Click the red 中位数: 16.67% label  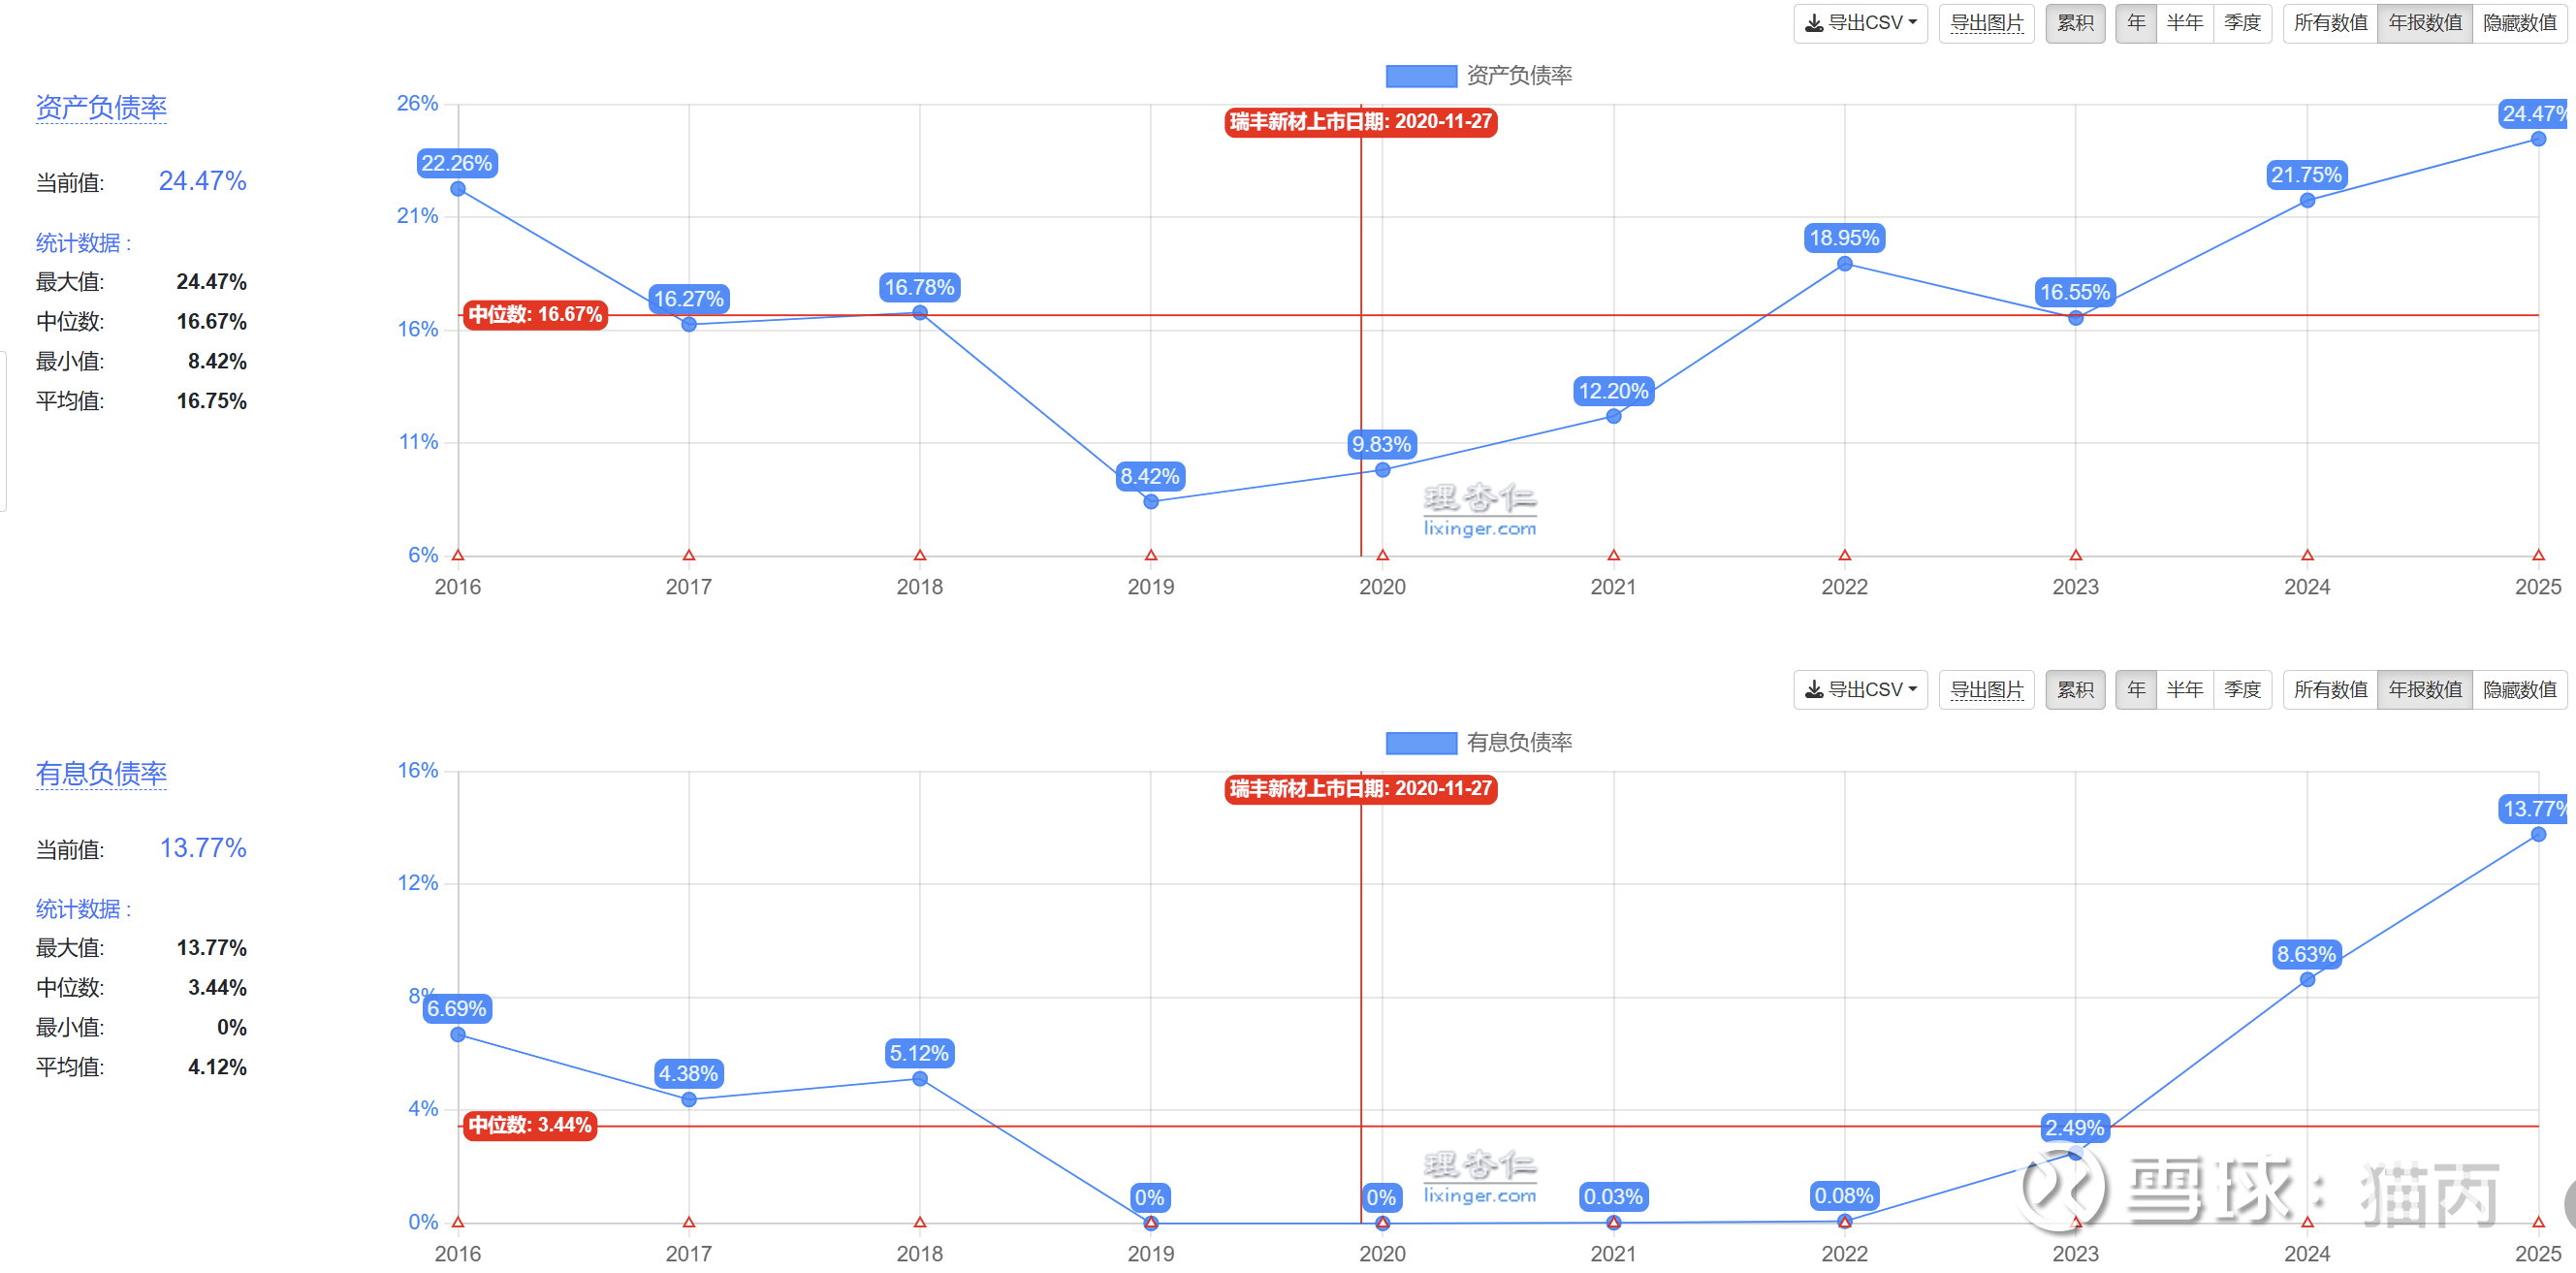point(535,315)
